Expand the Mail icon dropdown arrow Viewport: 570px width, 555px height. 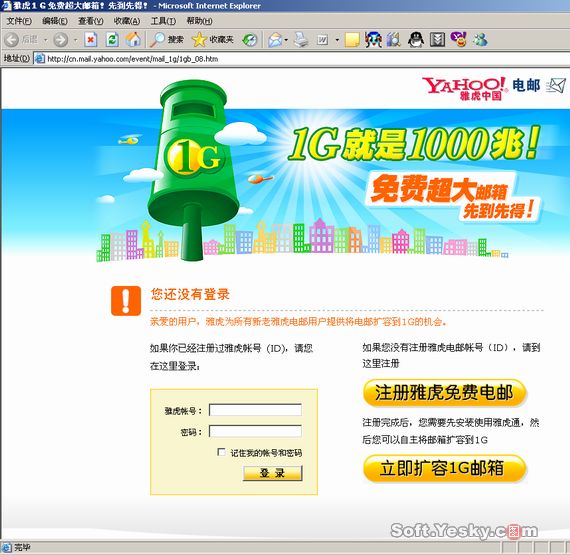pyautogui.click(x=286, y=40)
